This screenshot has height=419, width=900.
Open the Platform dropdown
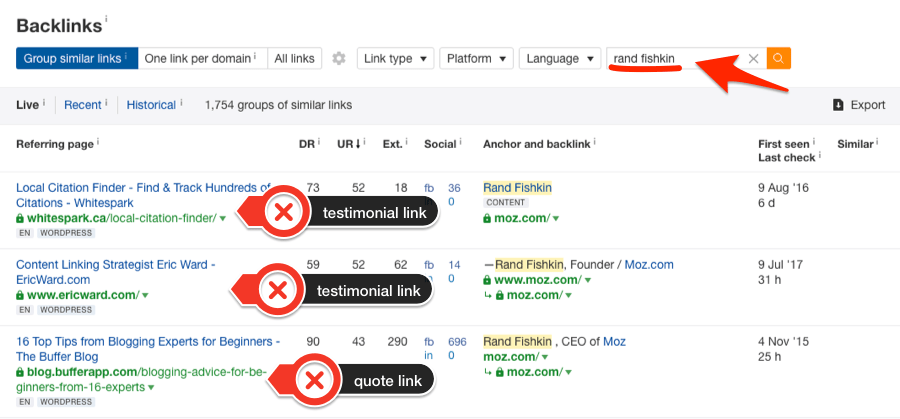click(476, 59)
